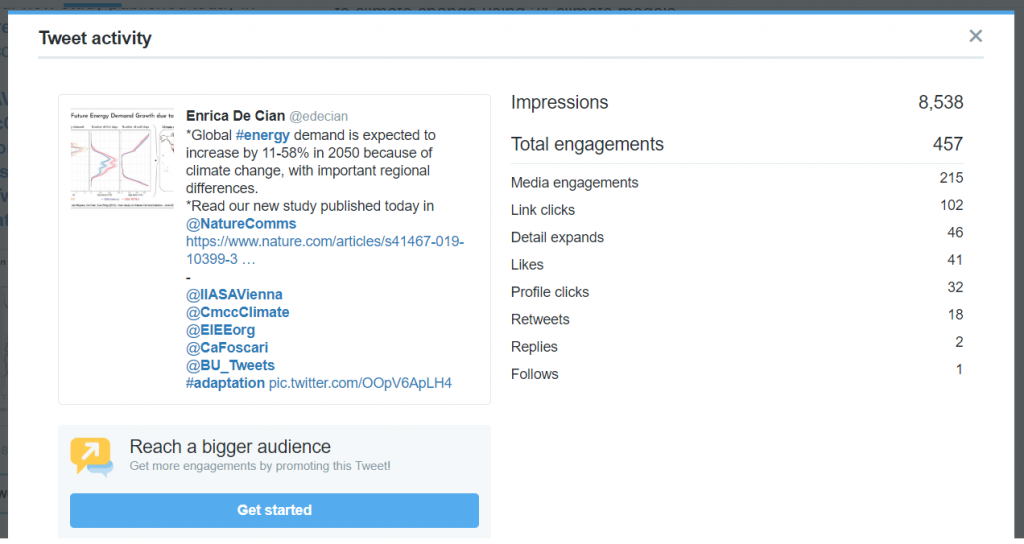Image resolution: width=1024 pixels, height=544 pixels.
Task: Click the promote Tweet arrow icon
Action: coord(91,456)
